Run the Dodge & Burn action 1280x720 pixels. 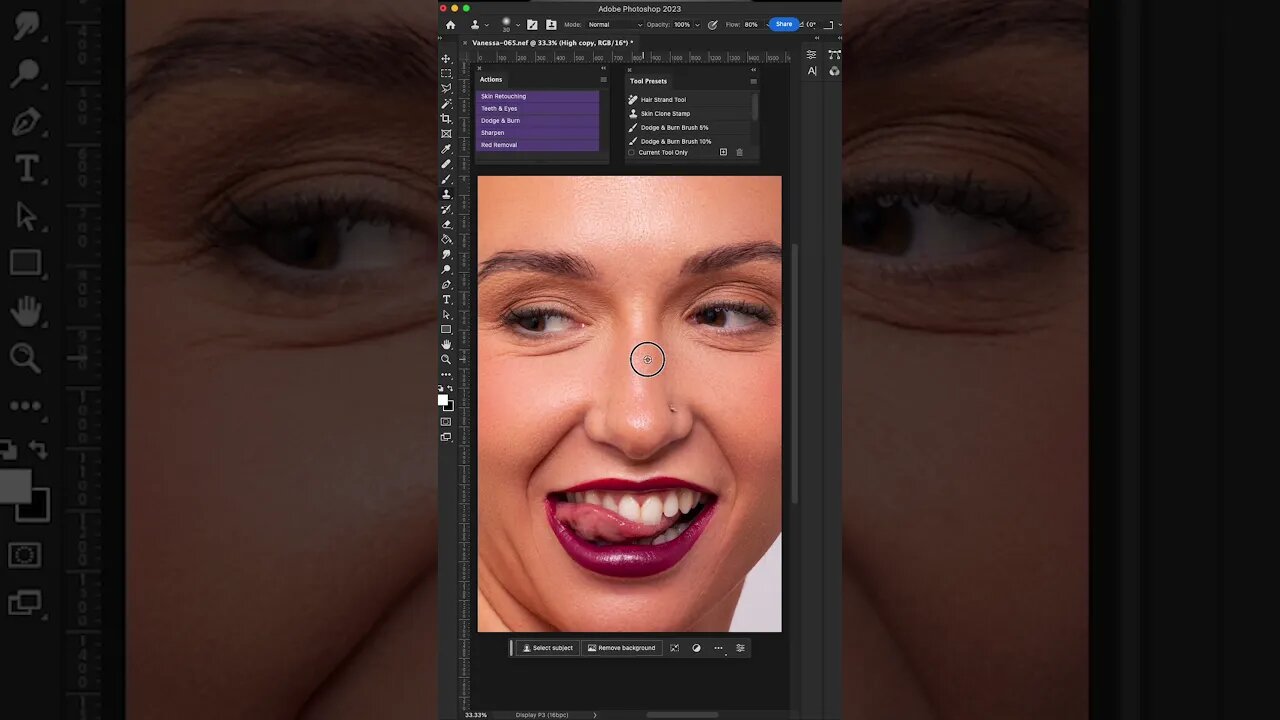point(538,120)
